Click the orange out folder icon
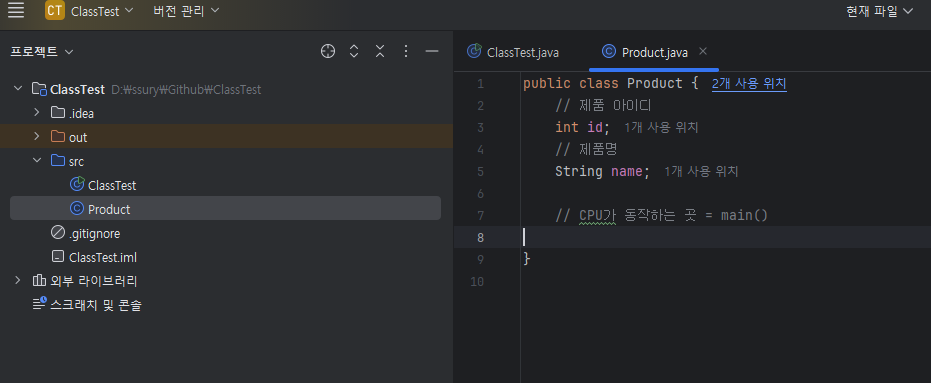The image size is (931, 383). 58,137
